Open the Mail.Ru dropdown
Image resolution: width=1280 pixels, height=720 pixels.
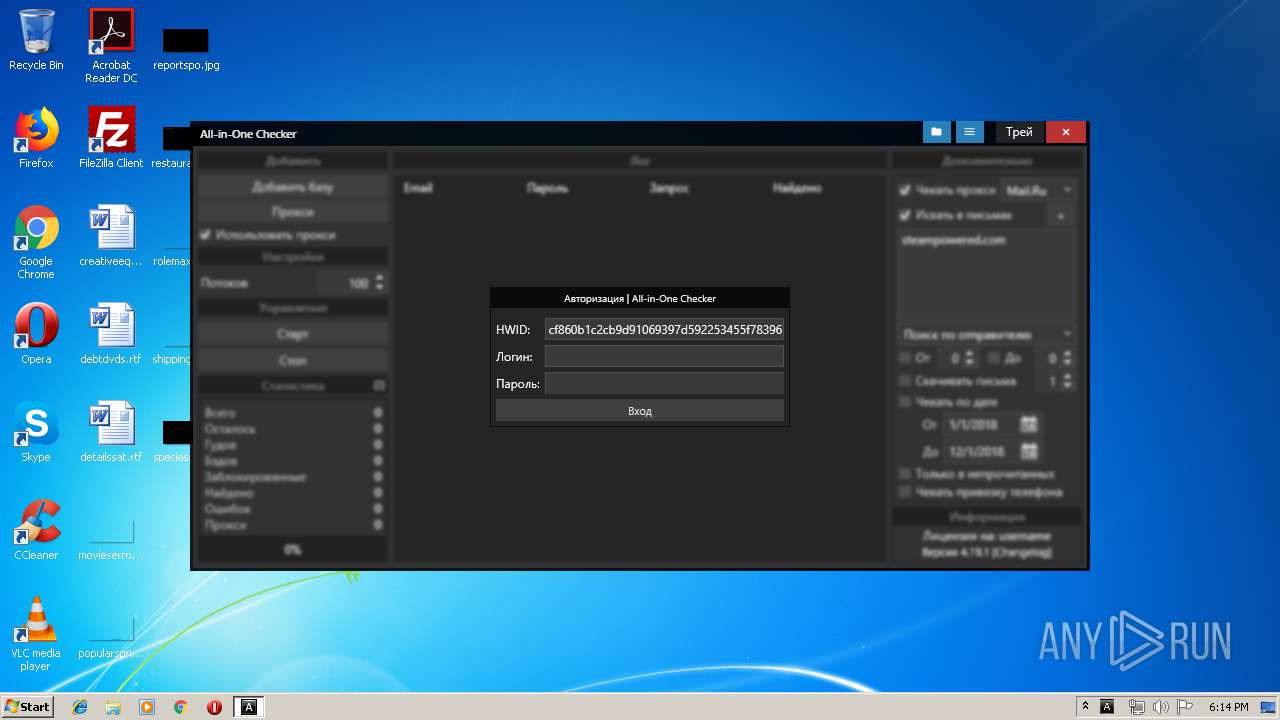[1039, 190]
